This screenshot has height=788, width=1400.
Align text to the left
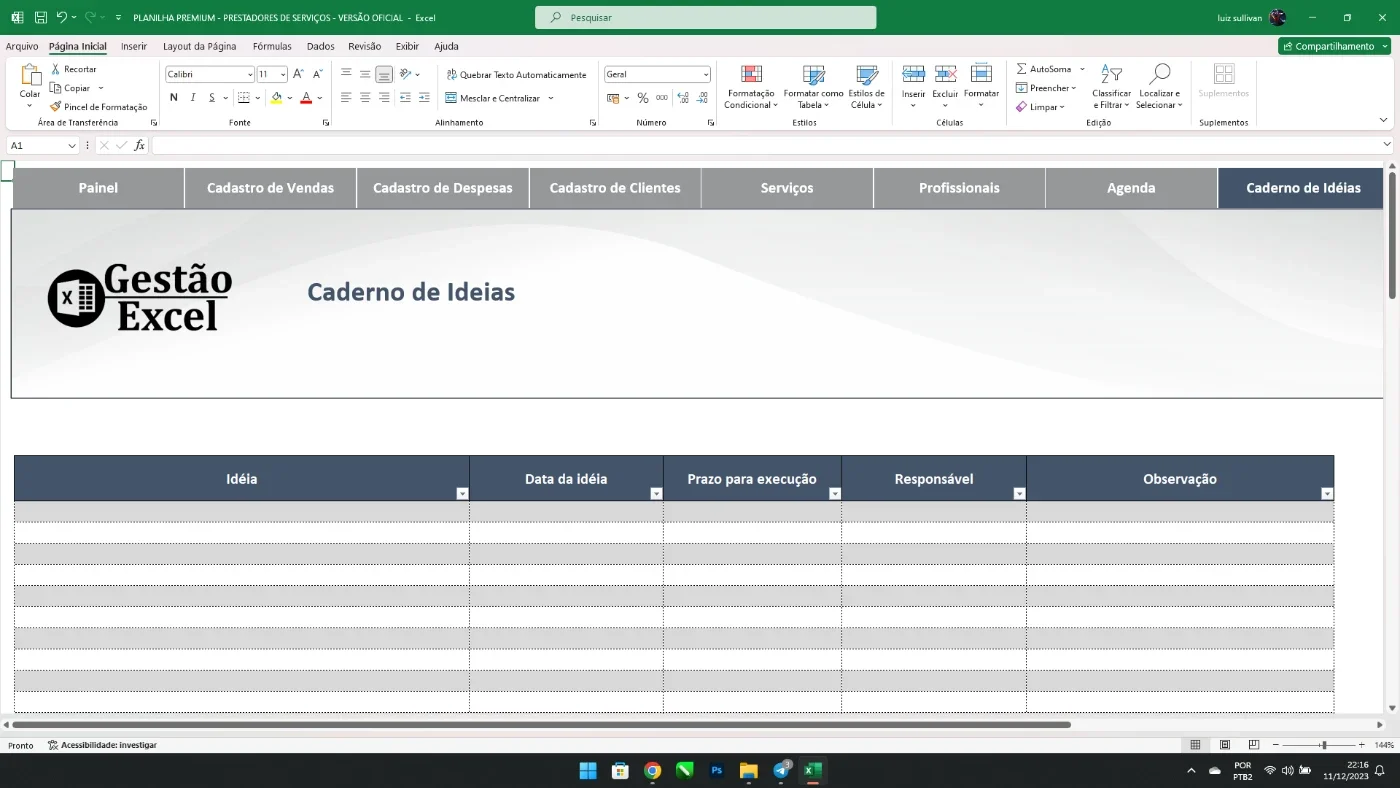pyautogui.click(x=346, y=98)
